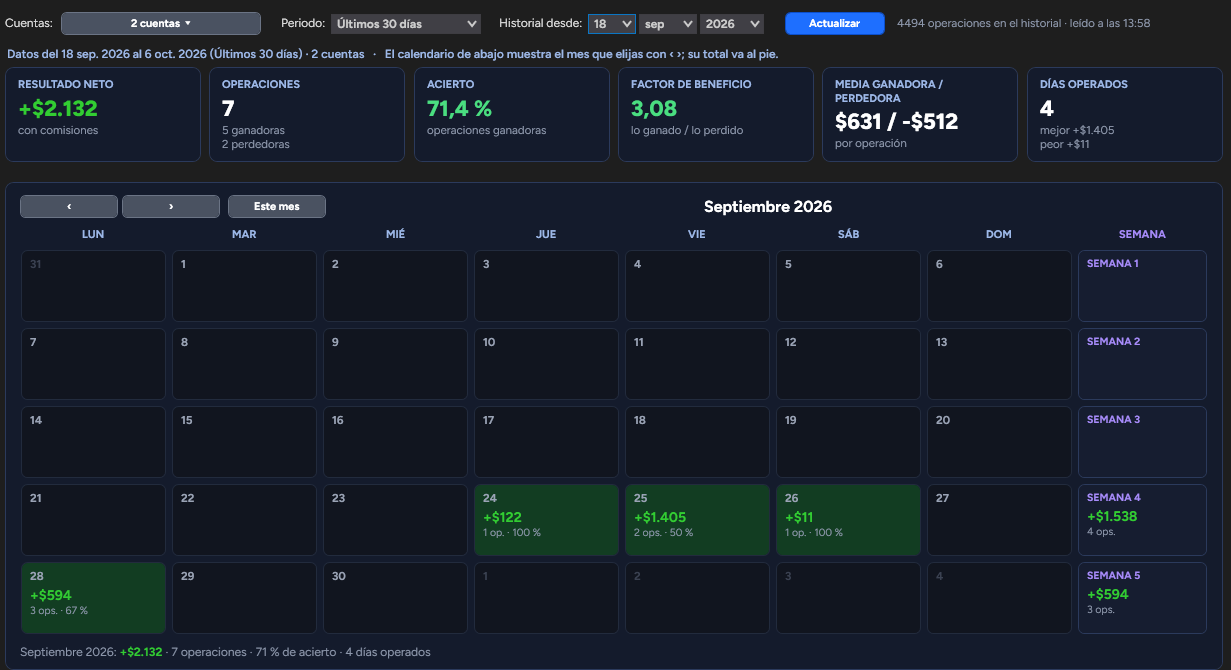
Task: Click the "Septiembre 2026" calendar title
Action: click(x=768, y=207)
